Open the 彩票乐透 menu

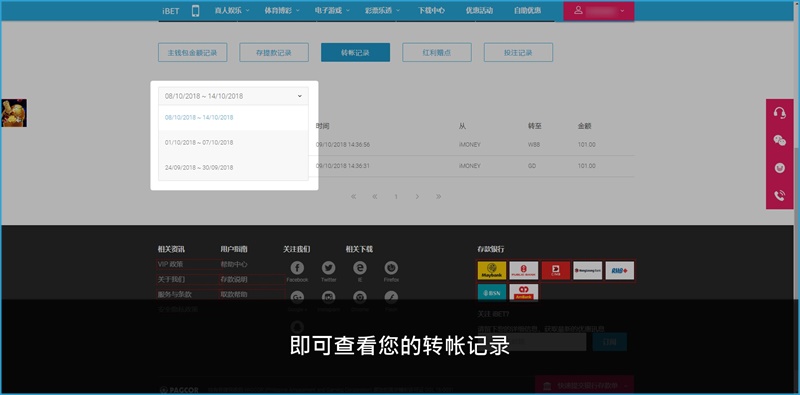point(382,10)
